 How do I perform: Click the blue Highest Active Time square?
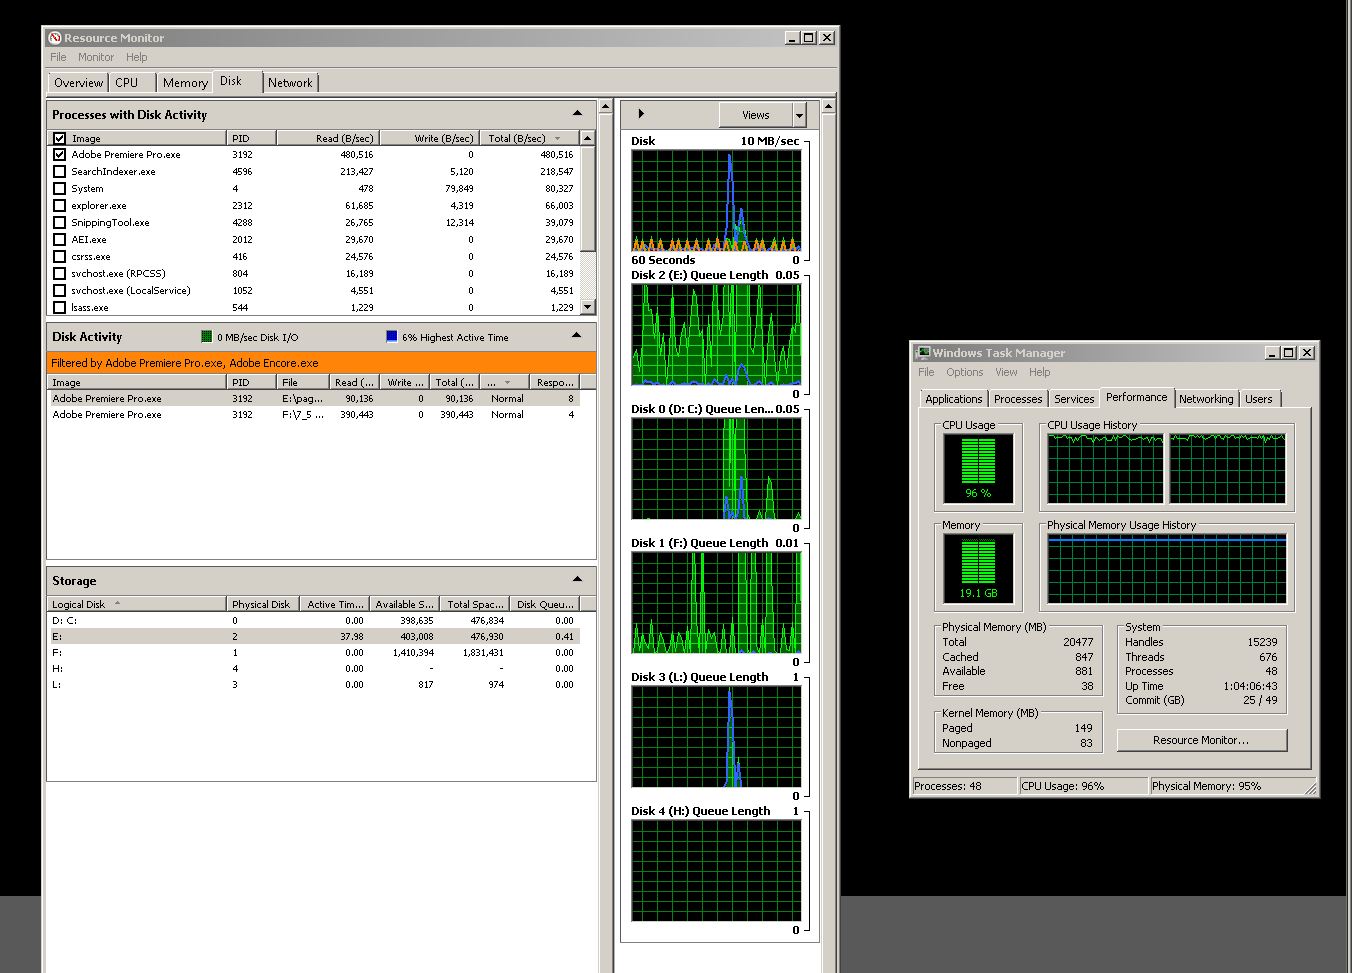point(392,337)
